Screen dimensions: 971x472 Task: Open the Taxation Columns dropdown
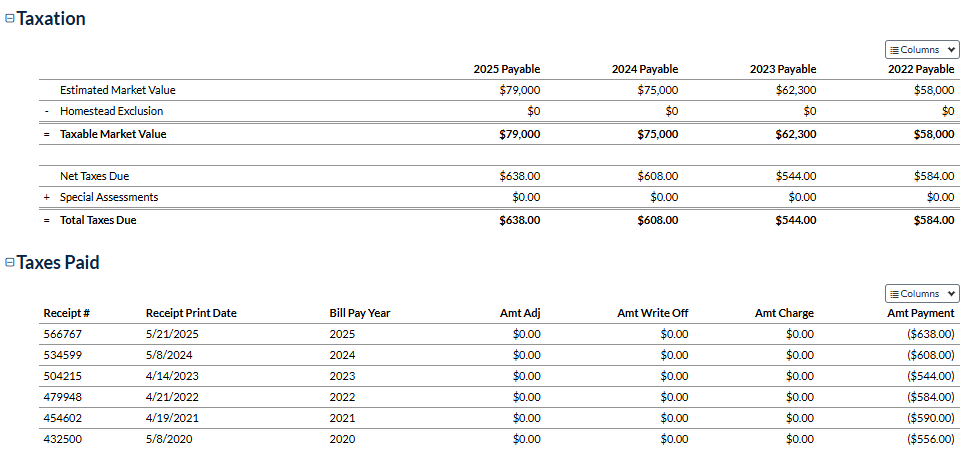922,49
